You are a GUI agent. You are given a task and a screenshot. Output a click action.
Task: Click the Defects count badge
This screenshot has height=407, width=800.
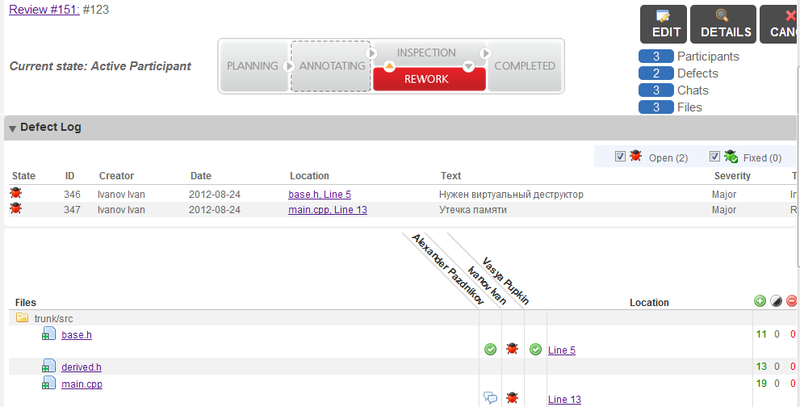coord(656,73)
